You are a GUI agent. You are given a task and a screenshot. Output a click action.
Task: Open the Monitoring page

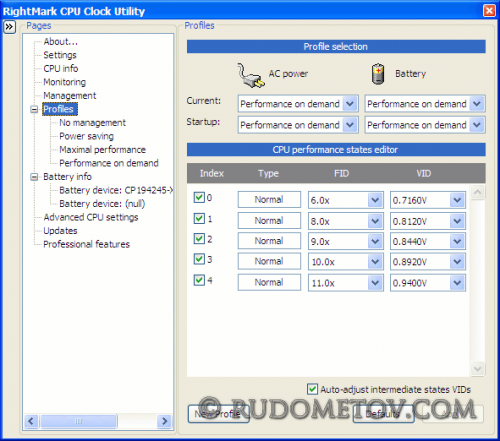tap(64, 82)
